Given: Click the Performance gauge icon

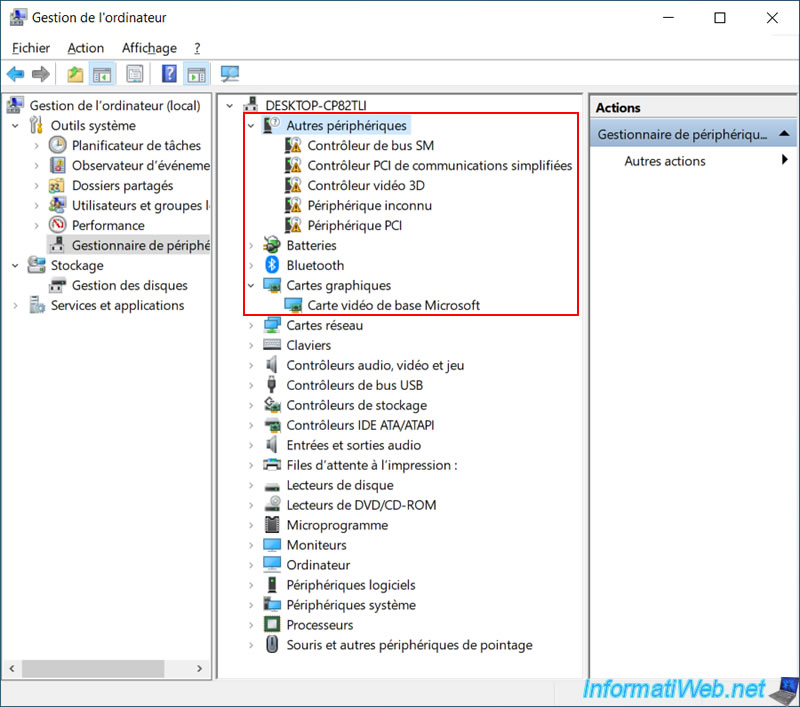Looking at the screenshot, I should 57,225.
